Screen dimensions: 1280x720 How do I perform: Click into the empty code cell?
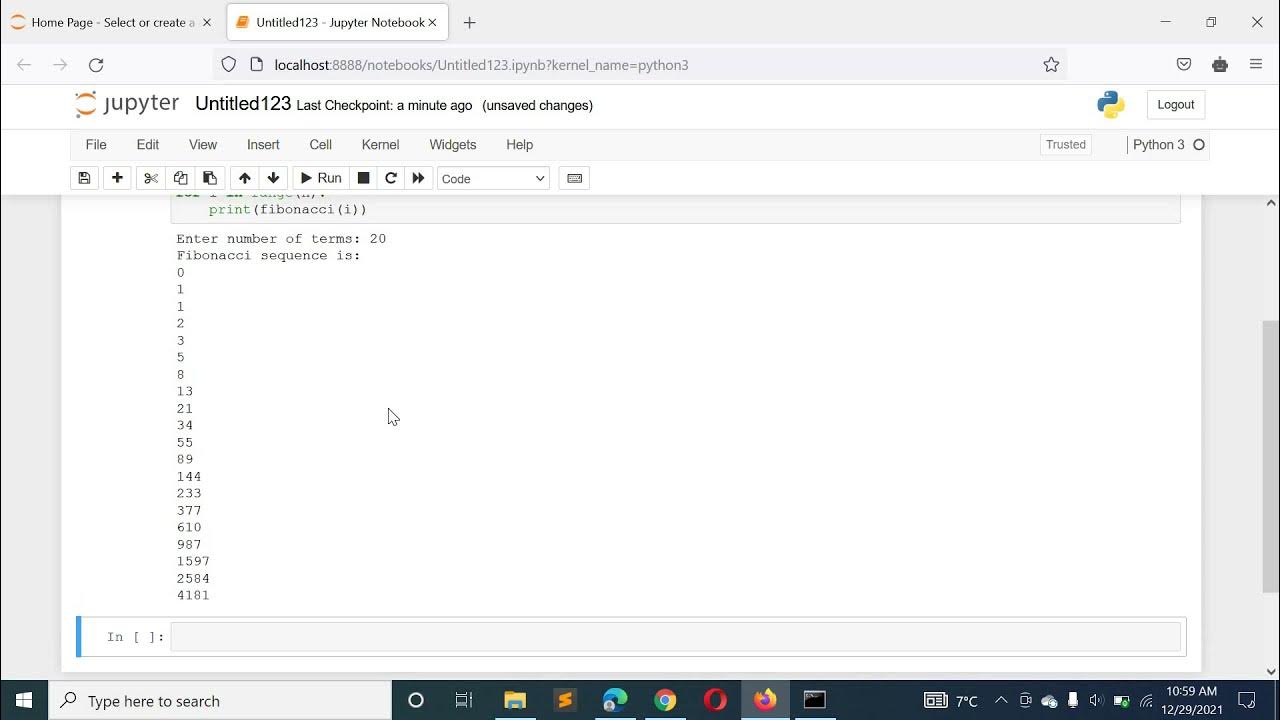[676, 637]
